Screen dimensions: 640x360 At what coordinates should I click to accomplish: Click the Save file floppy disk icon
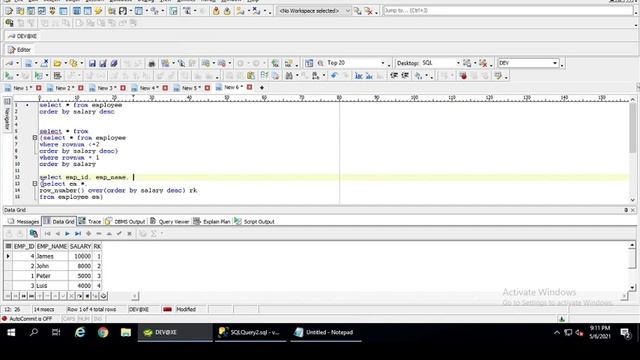(92, 63)
